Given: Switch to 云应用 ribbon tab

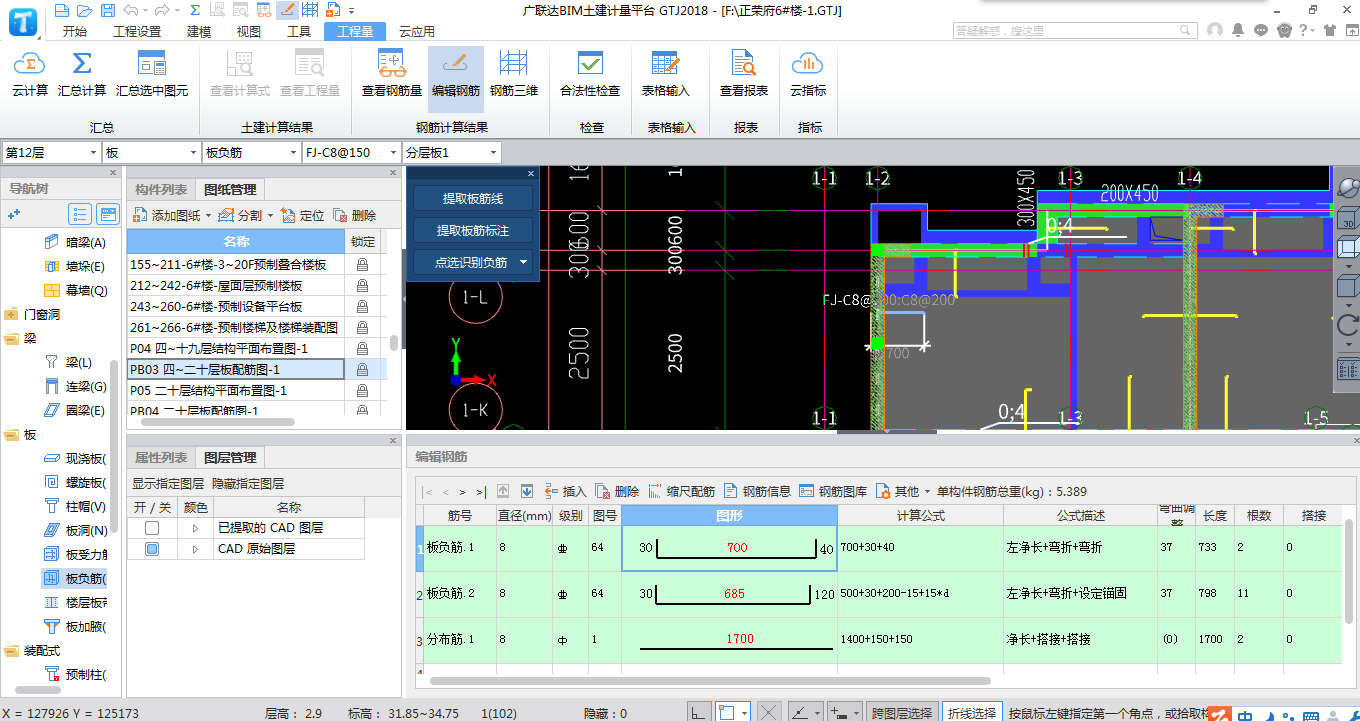Looking at the screenshot, I should [416, 31].
